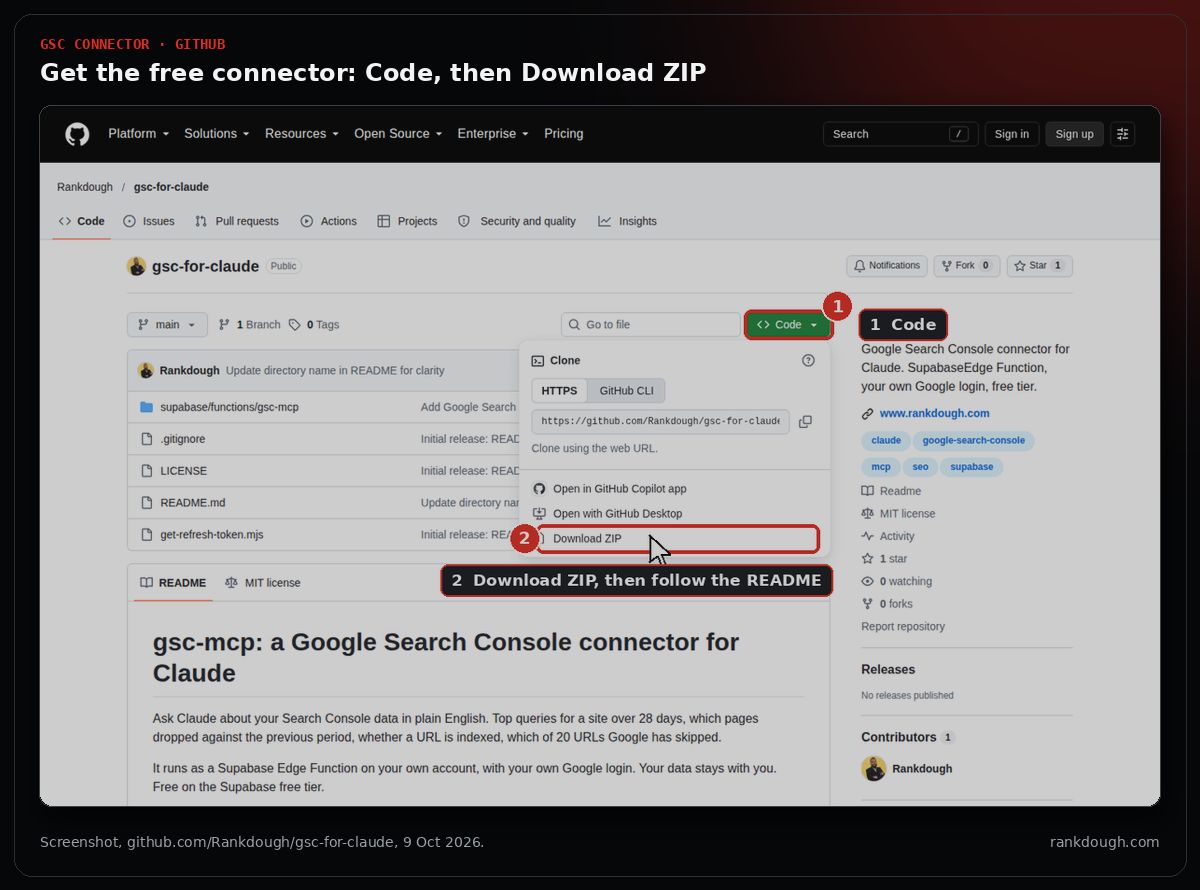Click the Sign in button
The image size is (1200, 890).
coord(1012,134)
